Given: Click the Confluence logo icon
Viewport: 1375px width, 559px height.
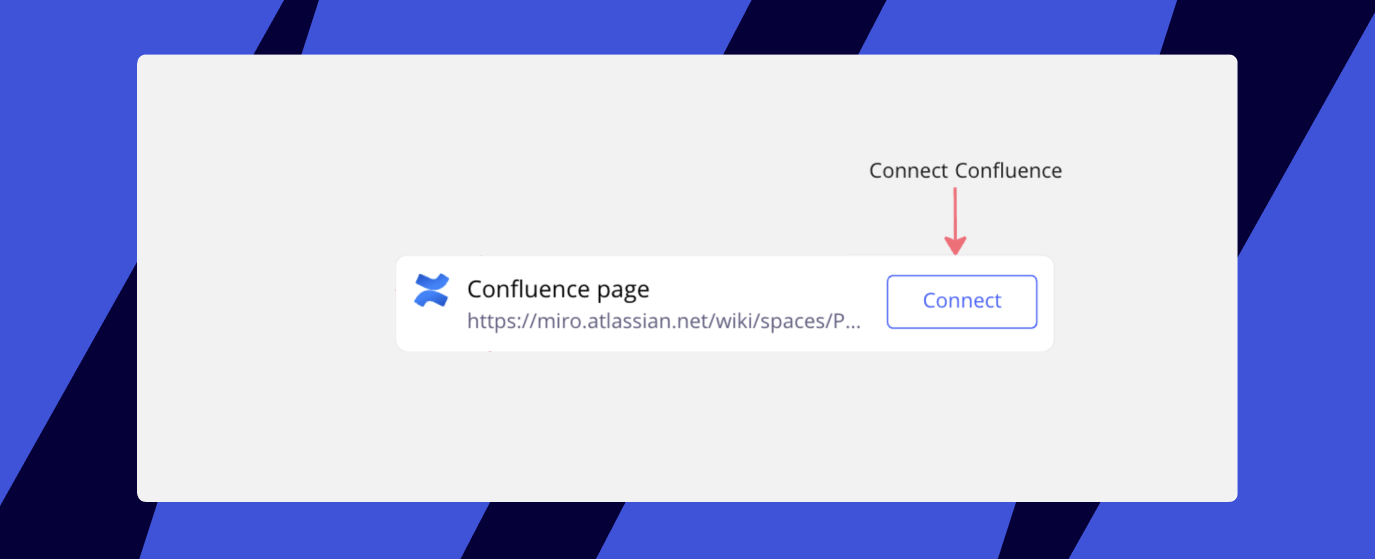Looking at the screenshot, I should [431, 290].
